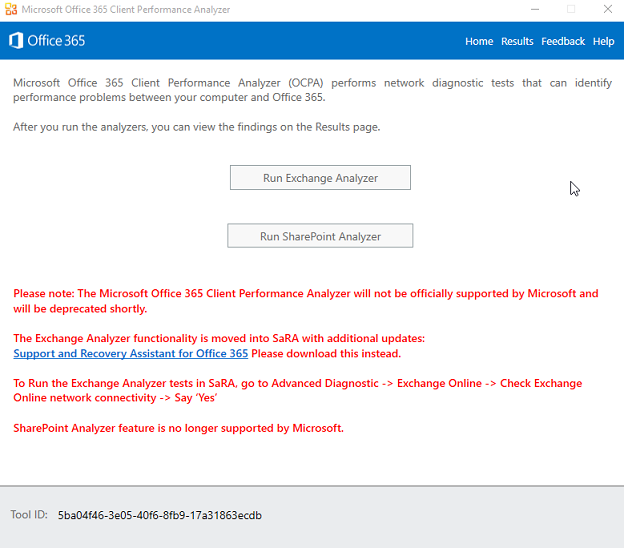Click the disabled maximize button
Image resolution: width=624 pixels, height=548 pixels.
(x=571, y=9)
